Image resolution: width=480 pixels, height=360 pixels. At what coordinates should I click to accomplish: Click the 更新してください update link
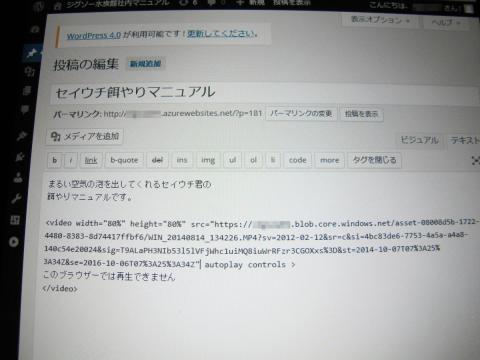tap(221, 34)
